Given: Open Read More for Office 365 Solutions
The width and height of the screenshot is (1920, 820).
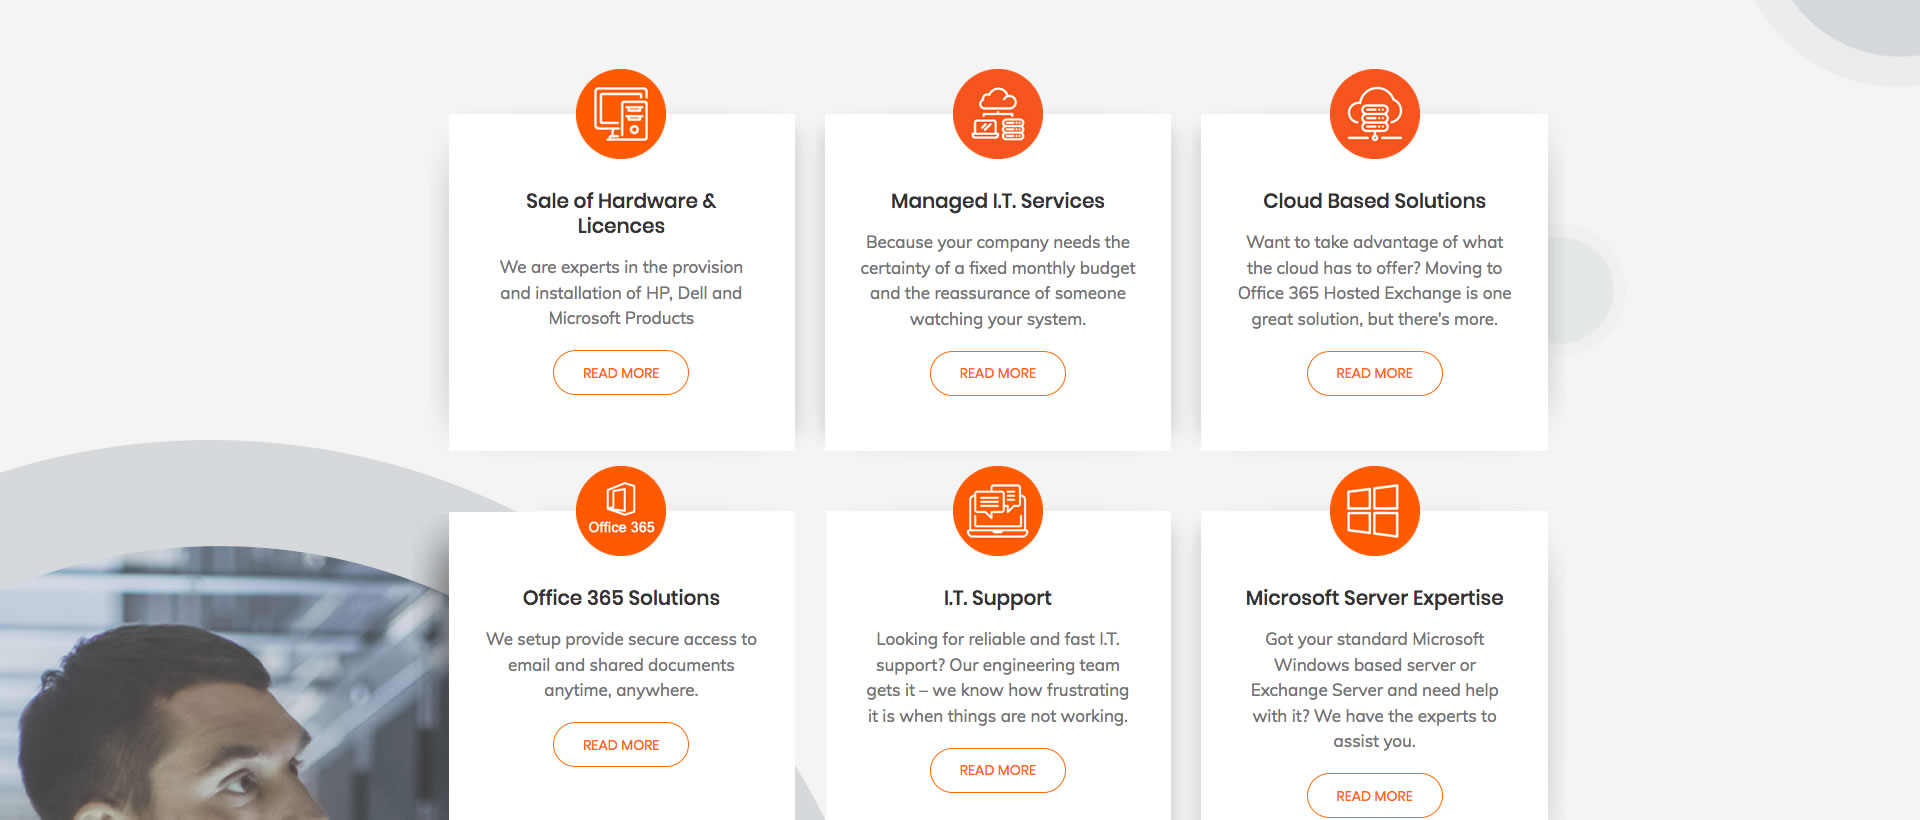Looking at the screenshot, I should coord(621,745).
